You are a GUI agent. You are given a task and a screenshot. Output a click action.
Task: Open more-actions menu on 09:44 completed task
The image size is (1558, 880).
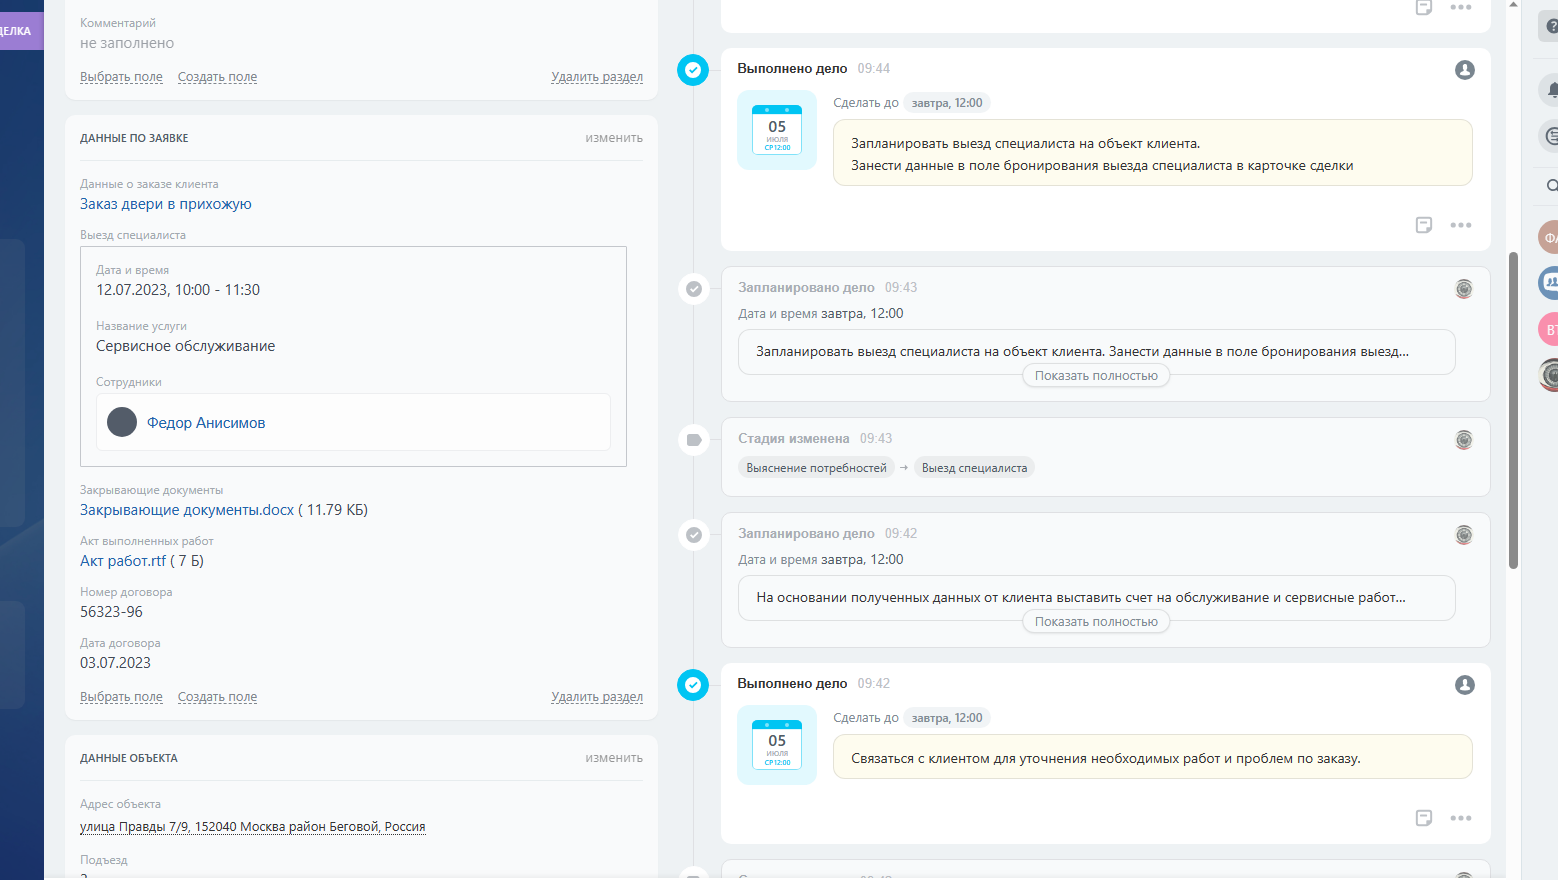click(x=1461, y=225)
